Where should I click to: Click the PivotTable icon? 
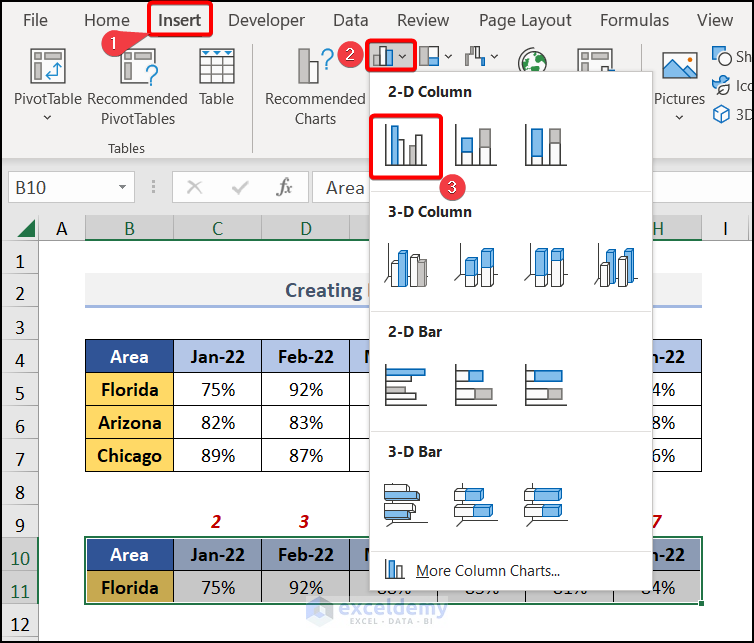coord(48,66)
